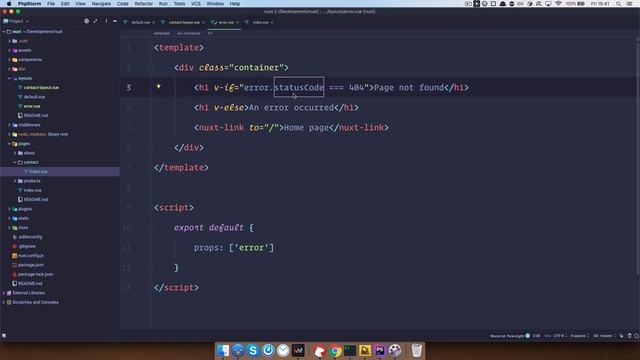
Task: Click the fold marker beside export default
Action: pos(151,227)
